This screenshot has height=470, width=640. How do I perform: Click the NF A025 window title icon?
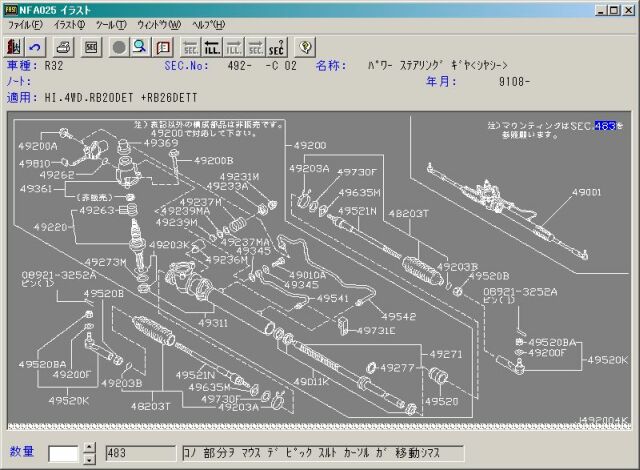click(11, 9)
